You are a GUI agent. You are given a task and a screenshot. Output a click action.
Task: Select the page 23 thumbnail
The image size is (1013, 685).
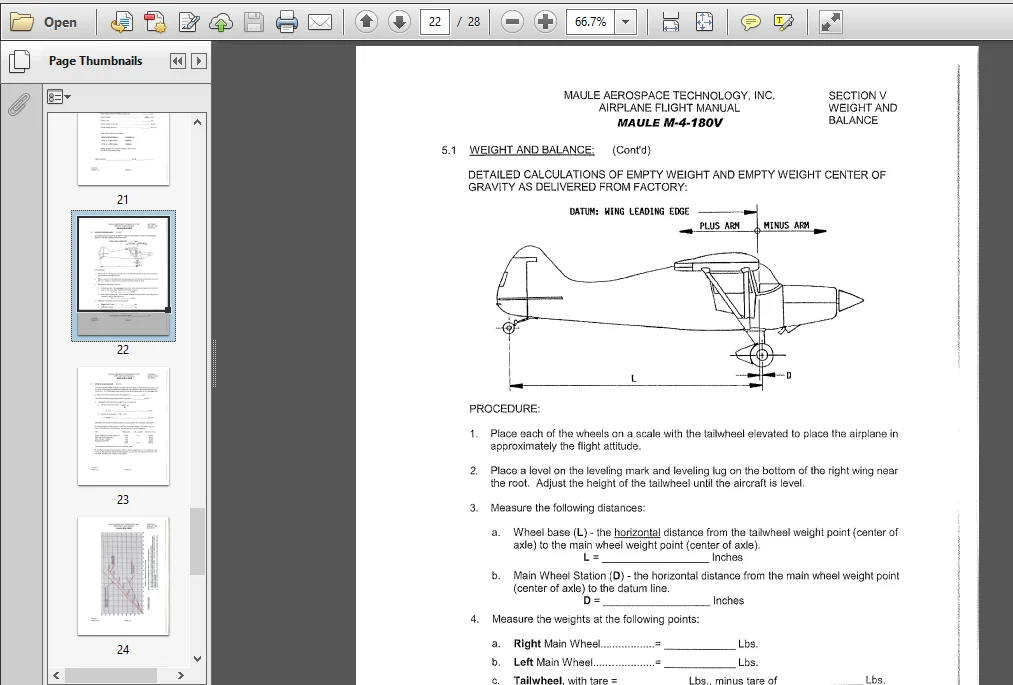(x=123, y=426)
